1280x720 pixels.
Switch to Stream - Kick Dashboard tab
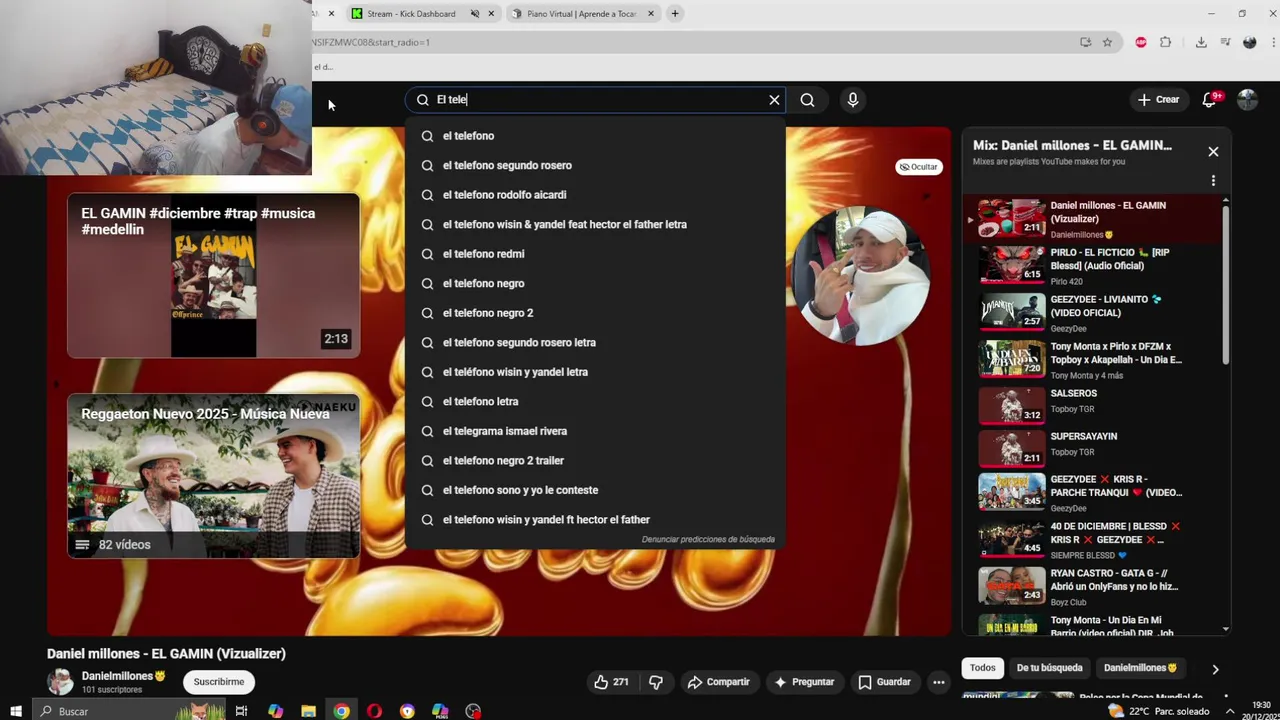click(411, 14)
